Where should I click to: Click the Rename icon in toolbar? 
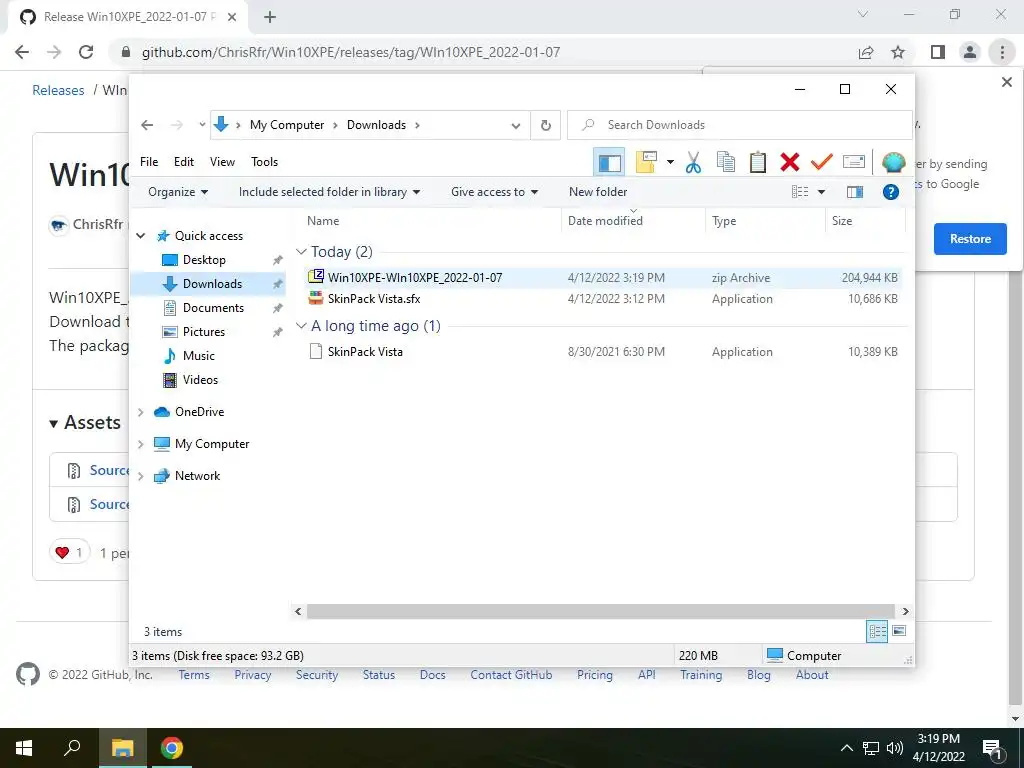click(854, 161)
